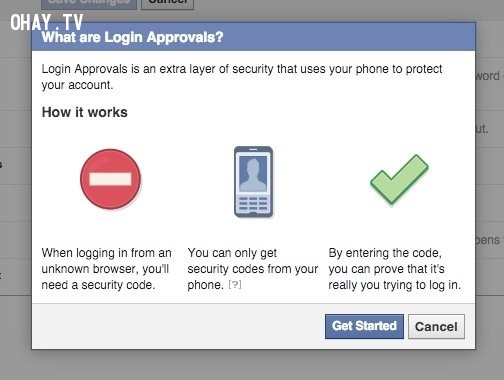The image size is (504, 380).
Task: Click the dimmed page background below the dialog
Action: [x=252, y=365]
